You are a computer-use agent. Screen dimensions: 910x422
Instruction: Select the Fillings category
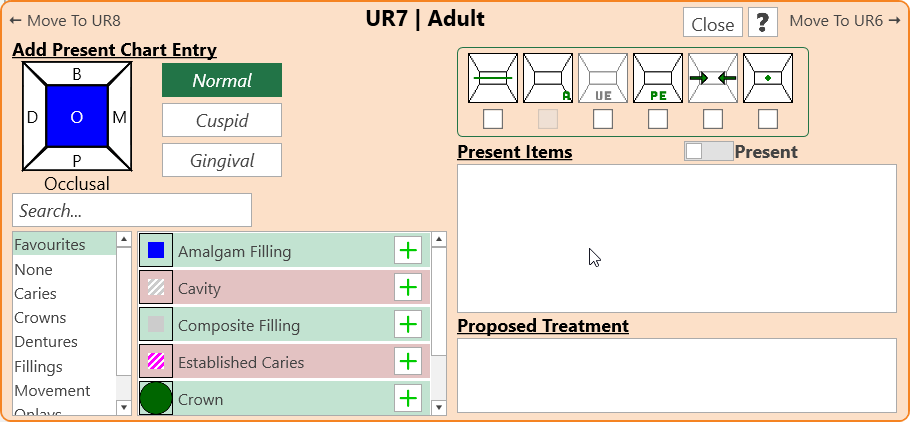coord(38,366)
